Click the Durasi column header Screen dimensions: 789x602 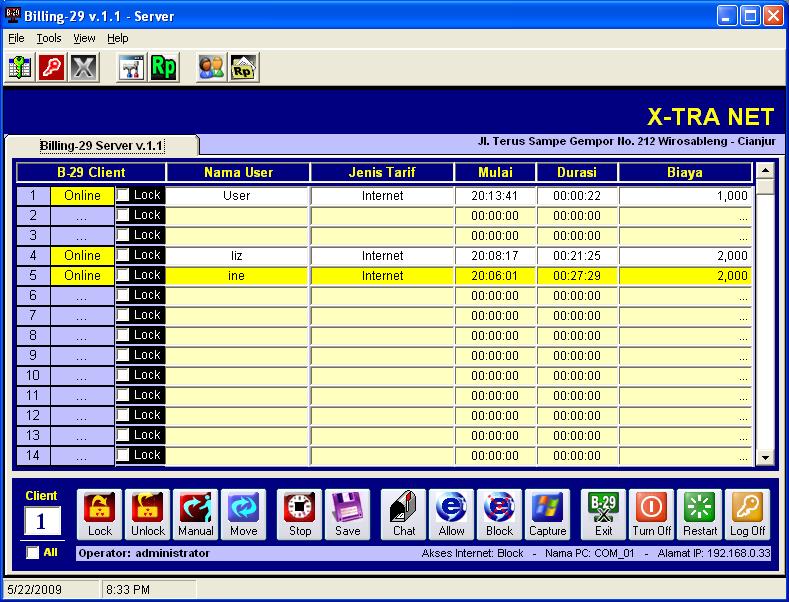(x=577, y=172)
